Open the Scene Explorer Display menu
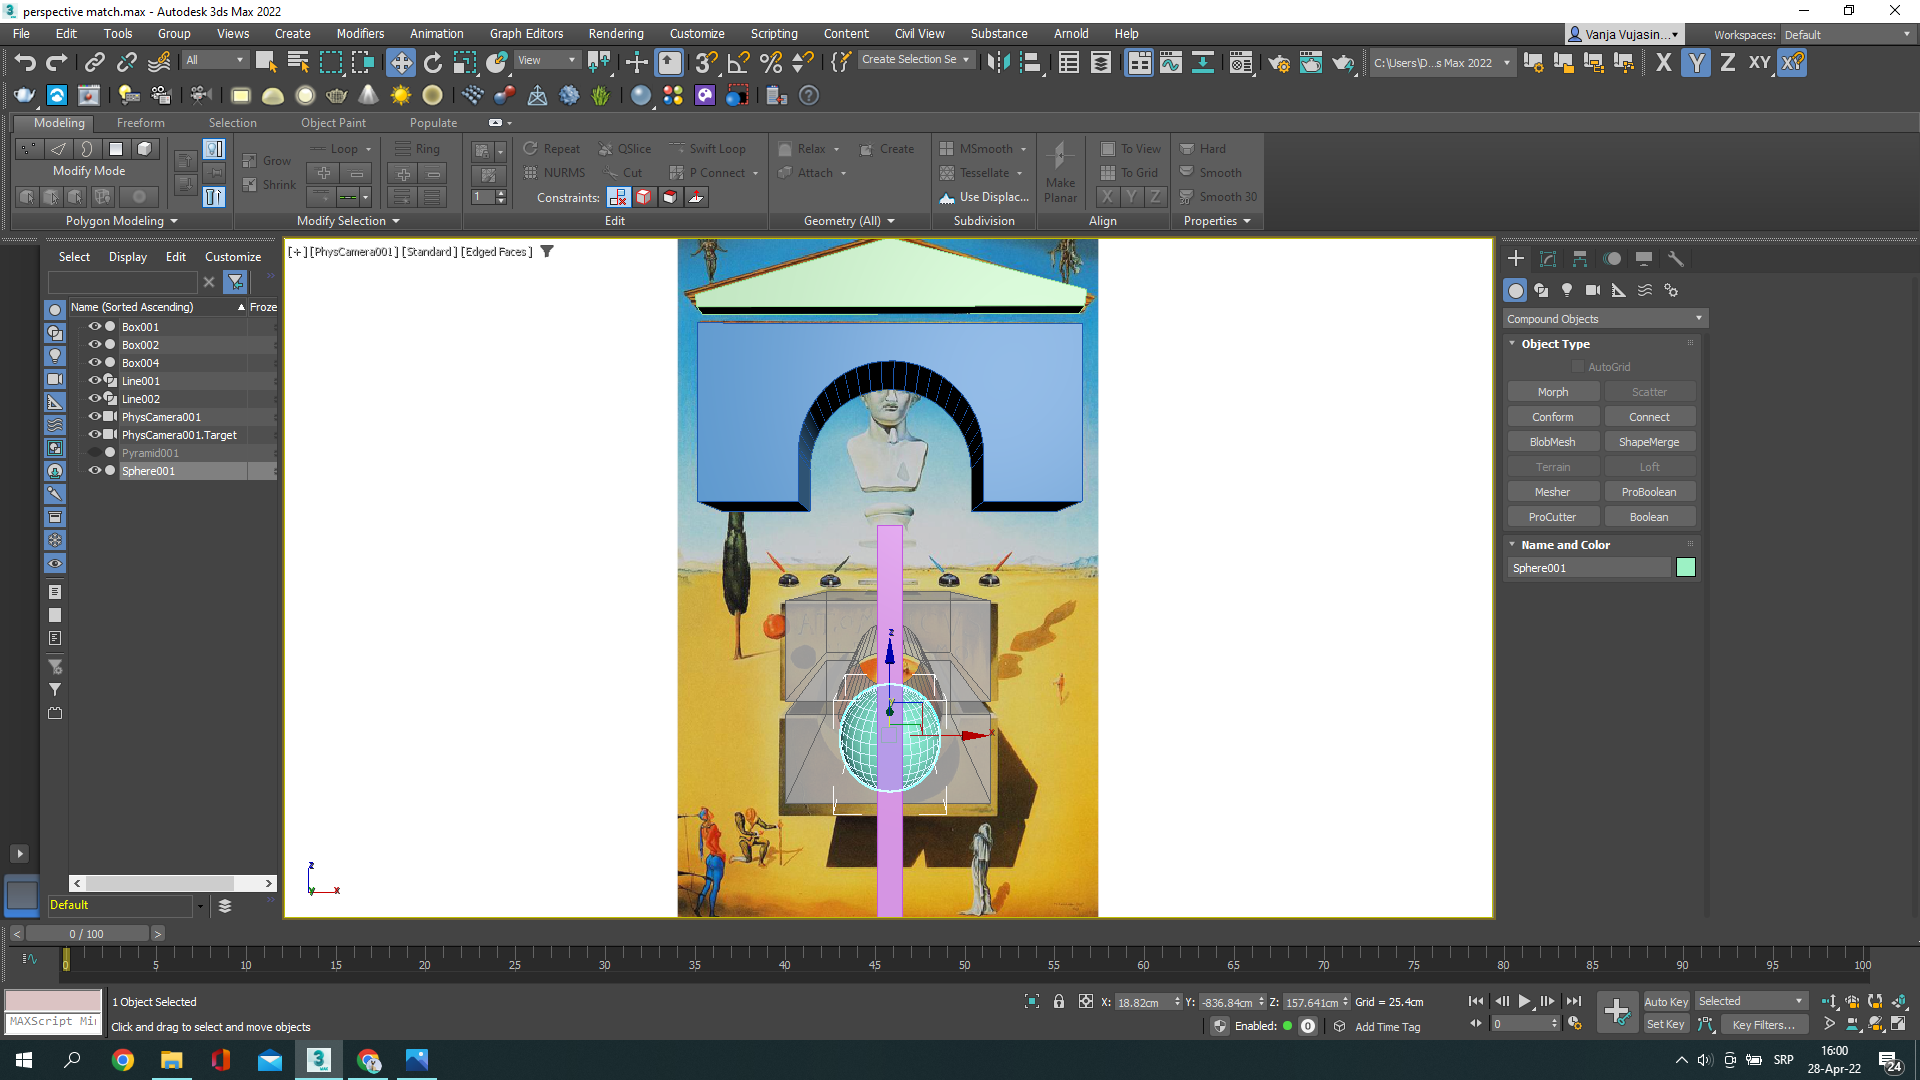This screenshot has height=1080, width=1920. pos(128,257)
